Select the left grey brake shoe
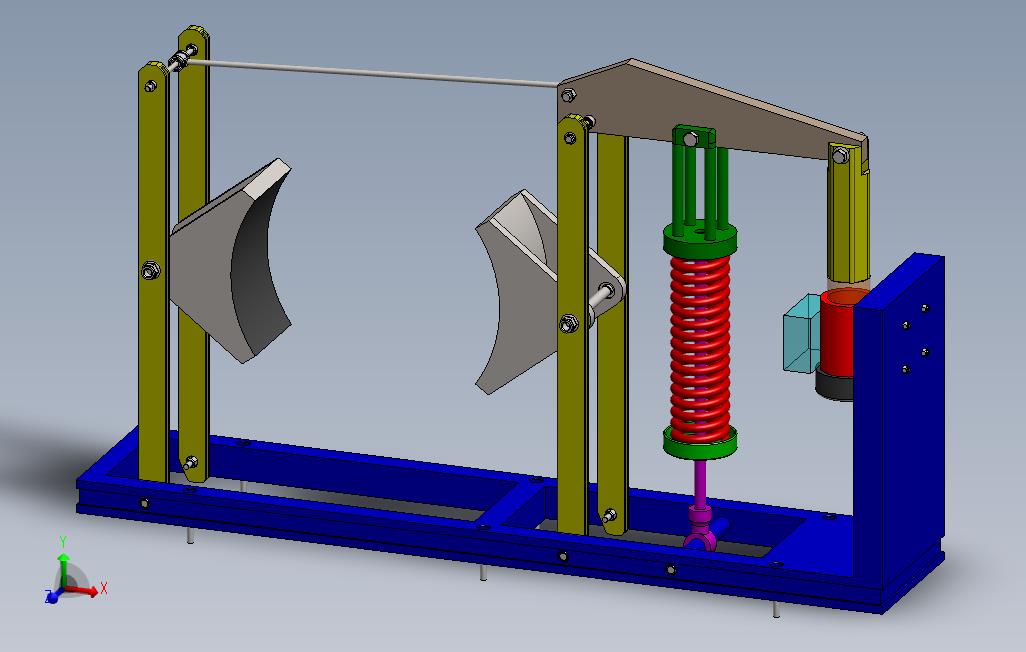1026x652 pixels. pos(230,261)
